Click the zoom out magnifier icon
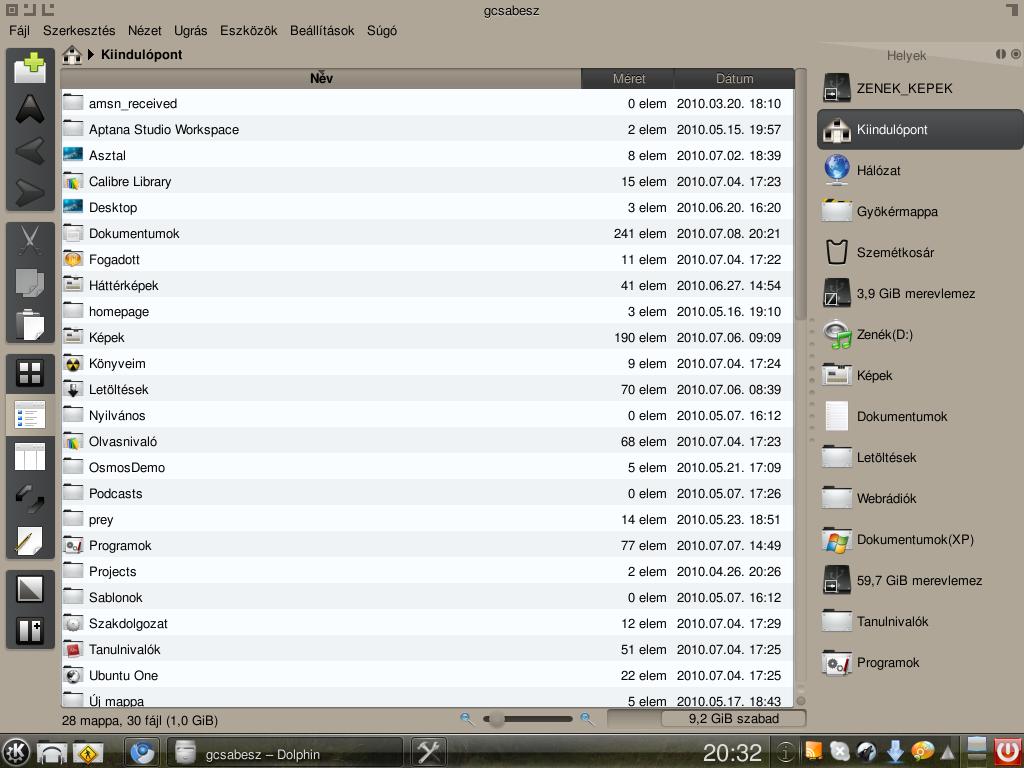The image size is (1024, 768). point(466,718)
